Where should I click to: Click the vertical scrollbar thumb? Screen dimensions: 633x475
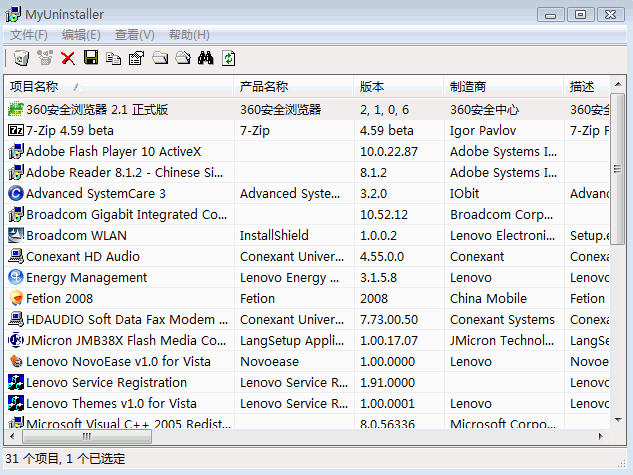618,169
